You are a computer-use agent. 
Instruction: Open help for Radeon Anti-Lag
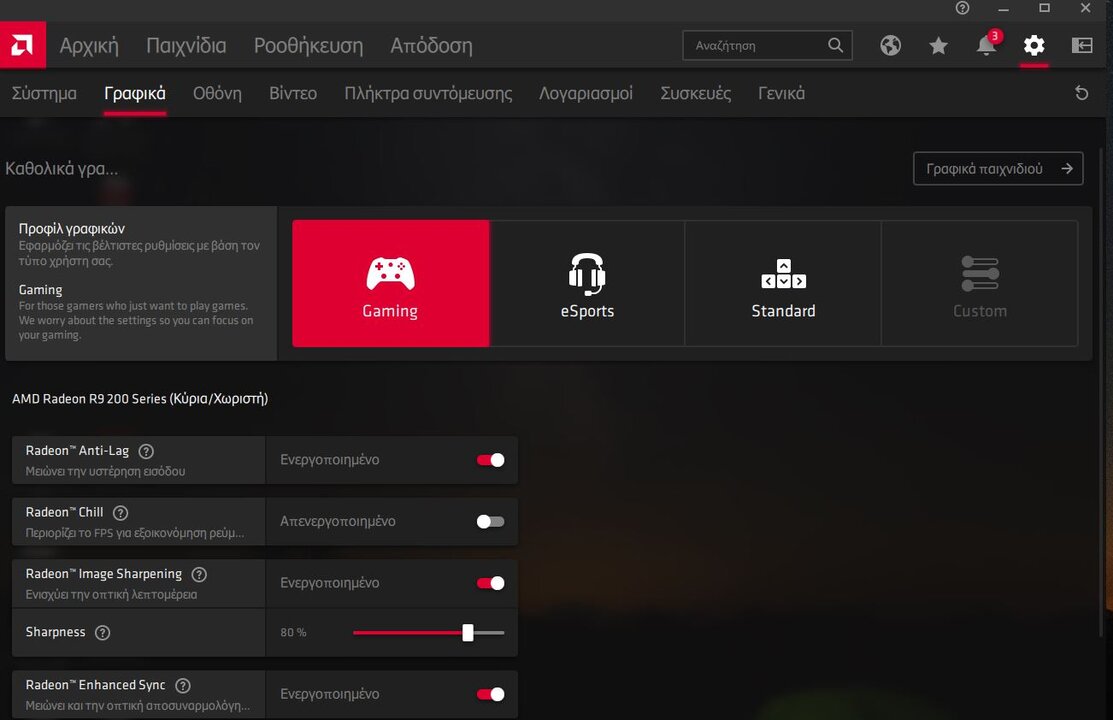pos(146,451)
